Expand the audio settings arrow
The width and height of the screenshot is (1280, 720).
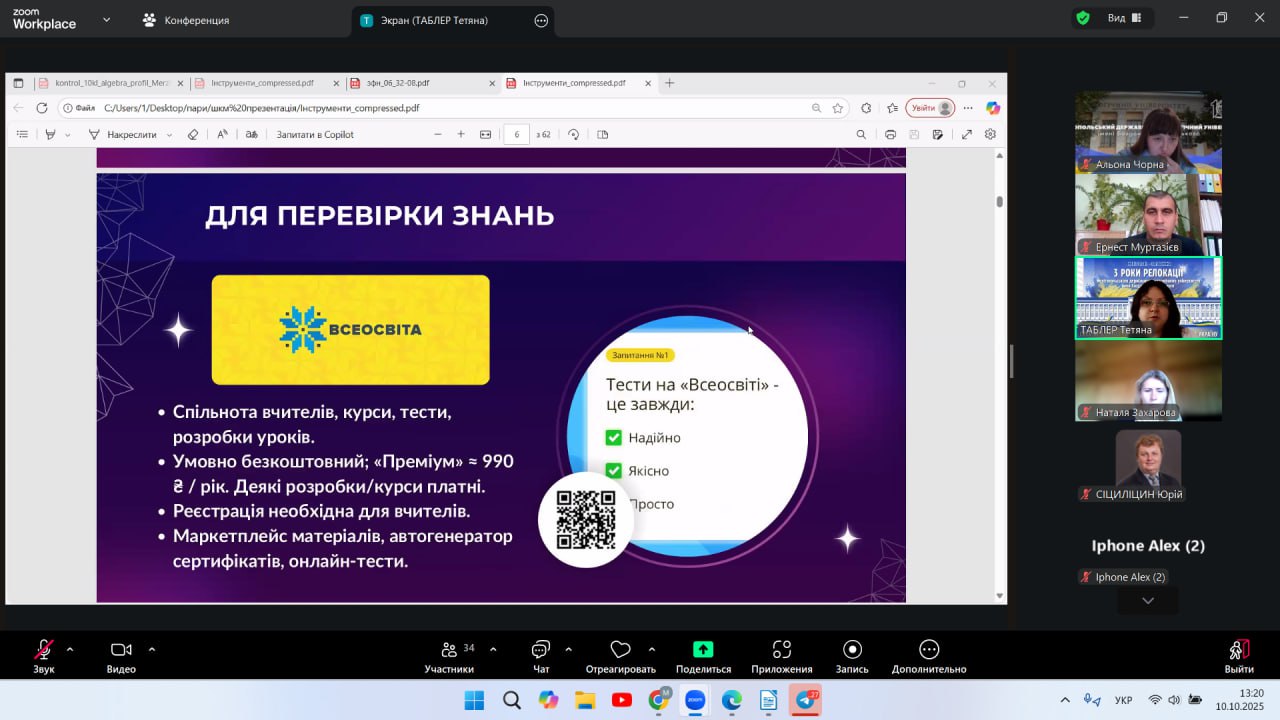coord(70,649)
